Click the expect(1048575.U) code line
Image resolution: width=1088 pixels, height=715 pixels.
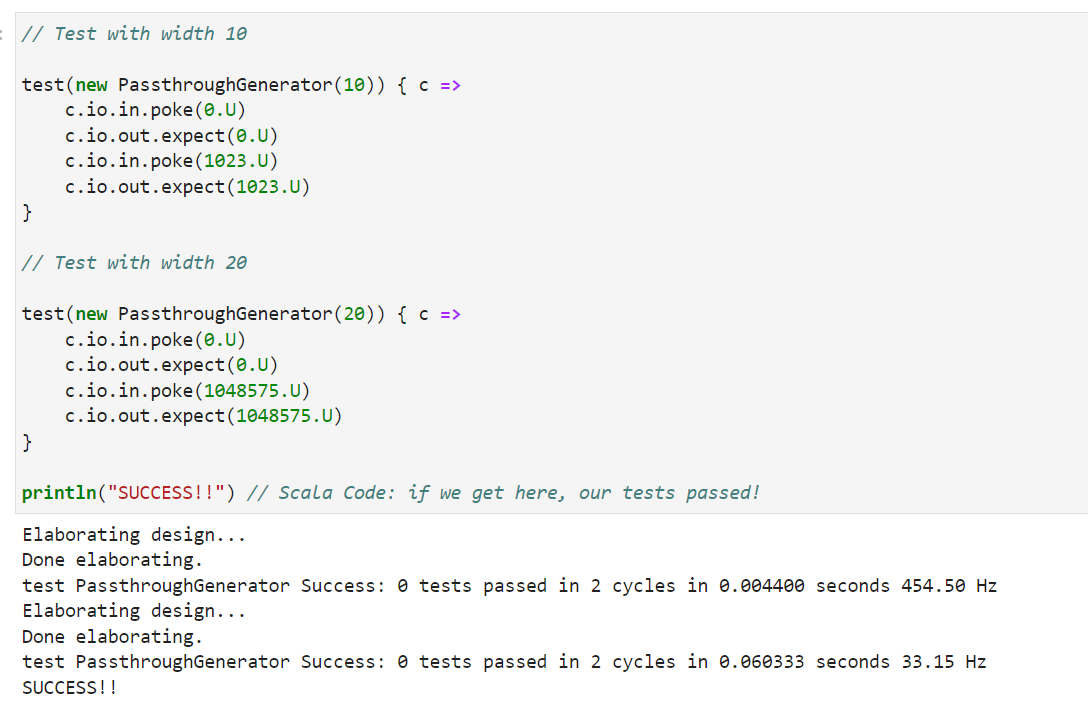(x=203, y=416)
